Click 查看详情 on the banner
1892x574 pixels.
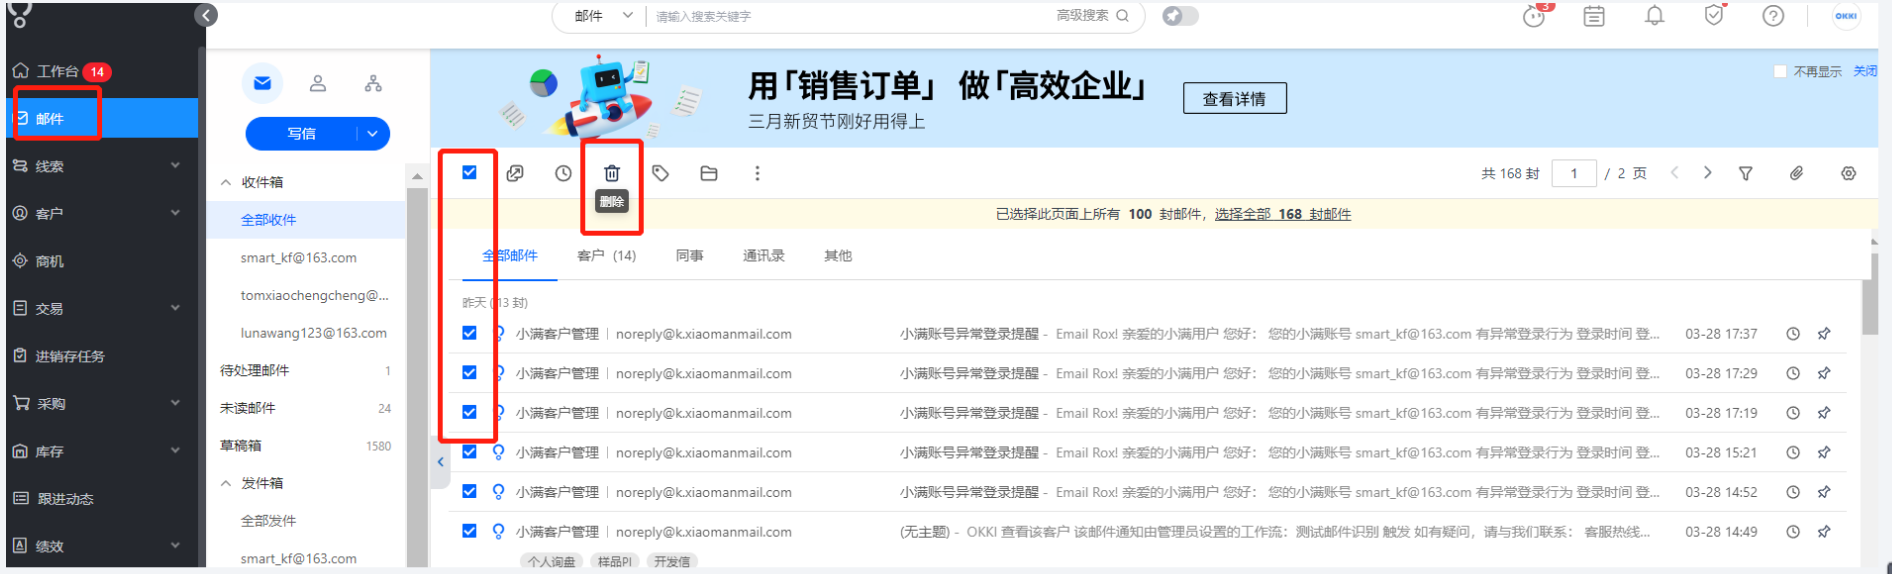1234,98
